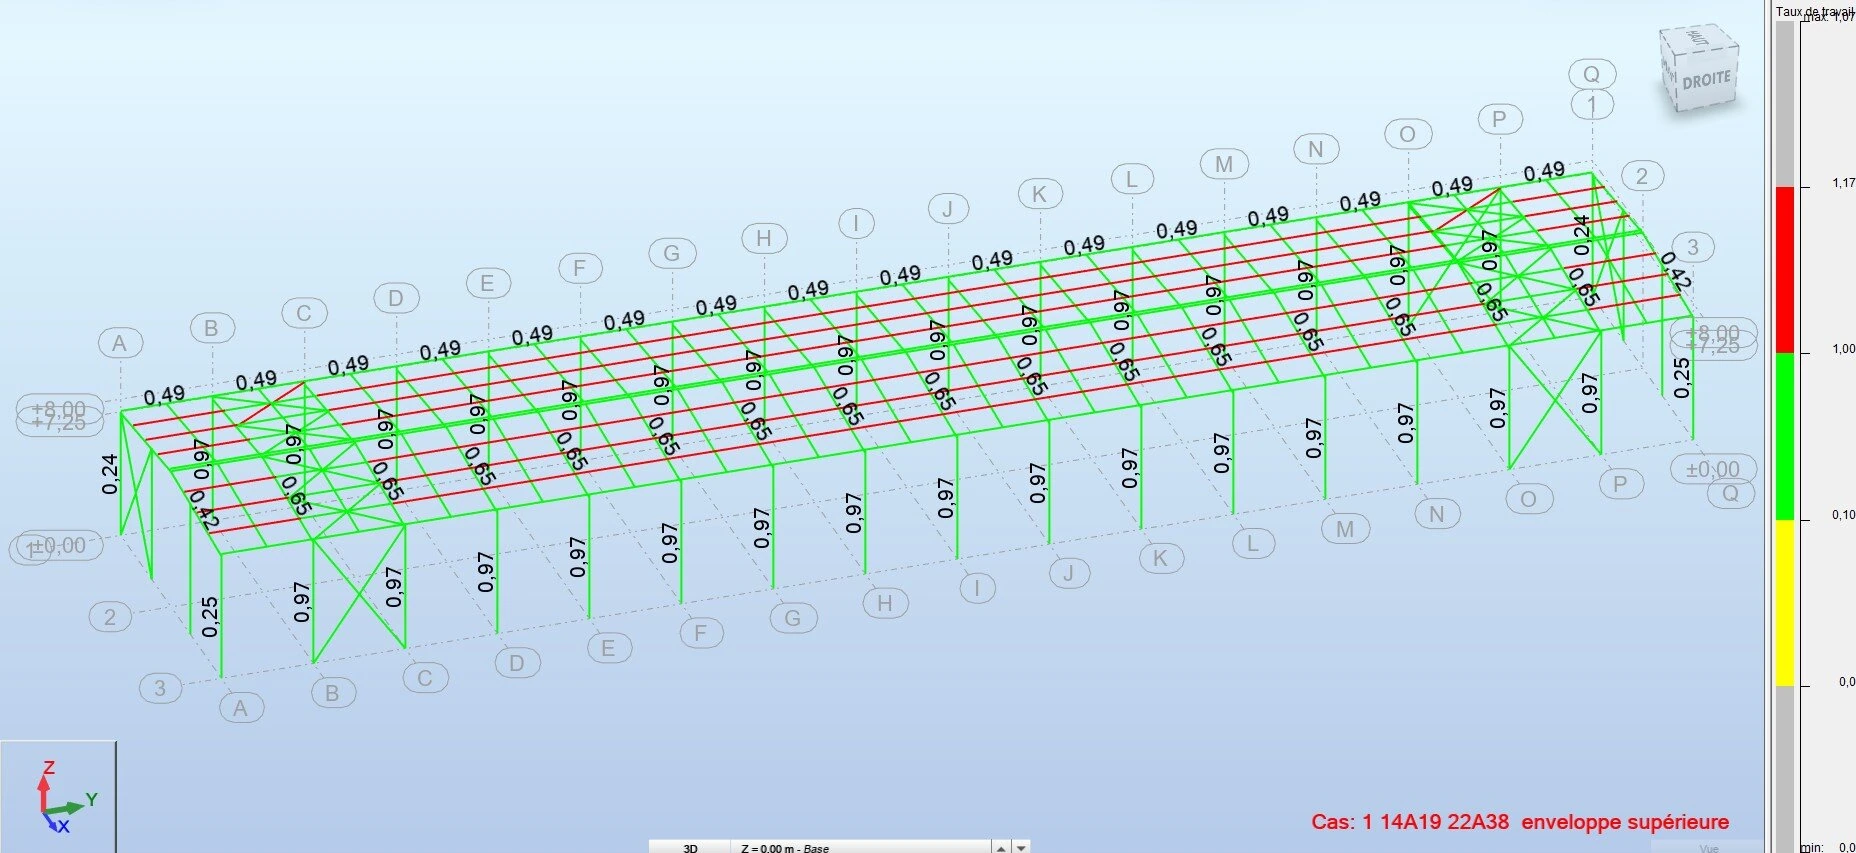This screenshot has width=1856, height=853.
Task: Click the DROITE face of the view cube
Action: (x=1706, y=79)
